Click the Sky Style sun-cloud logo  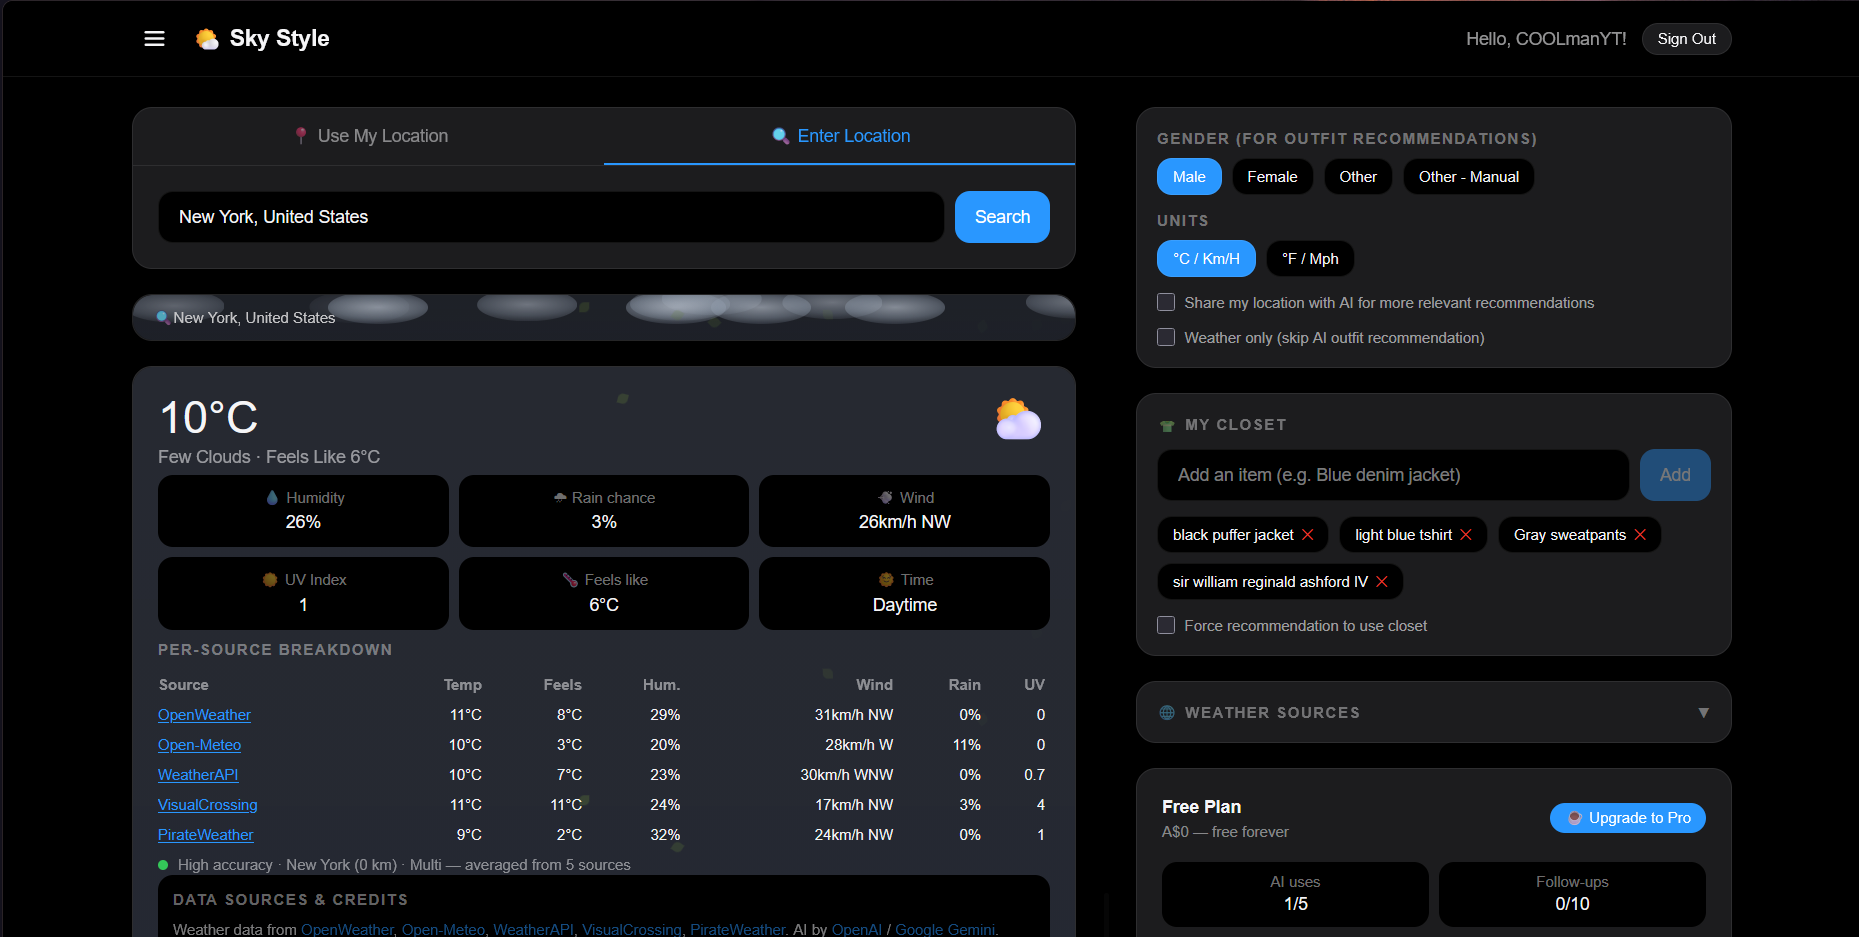(x=207, y=39)
